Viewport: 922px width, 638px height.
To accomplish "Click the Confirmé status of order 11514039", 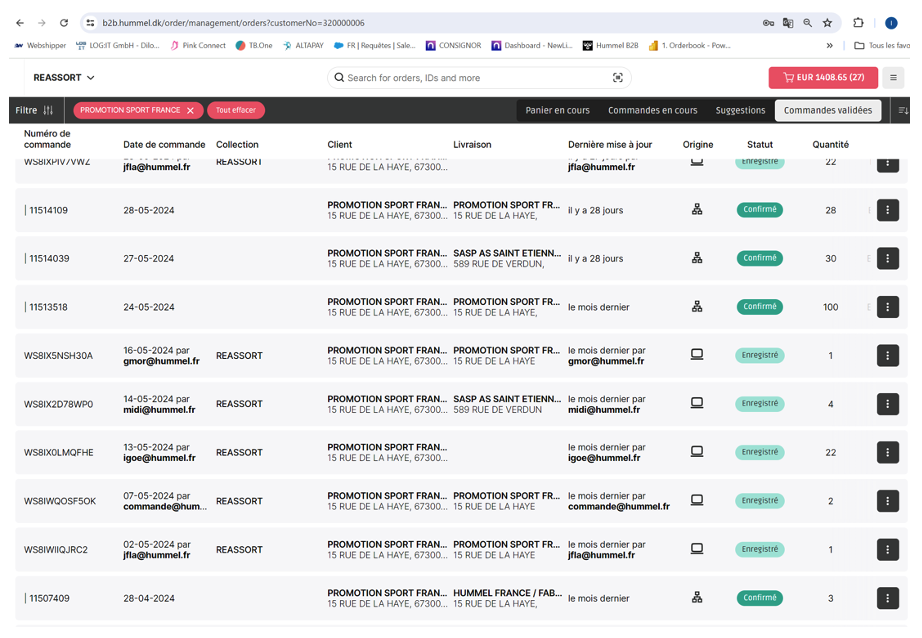I will pyautogui.click(x=760, y=258).
